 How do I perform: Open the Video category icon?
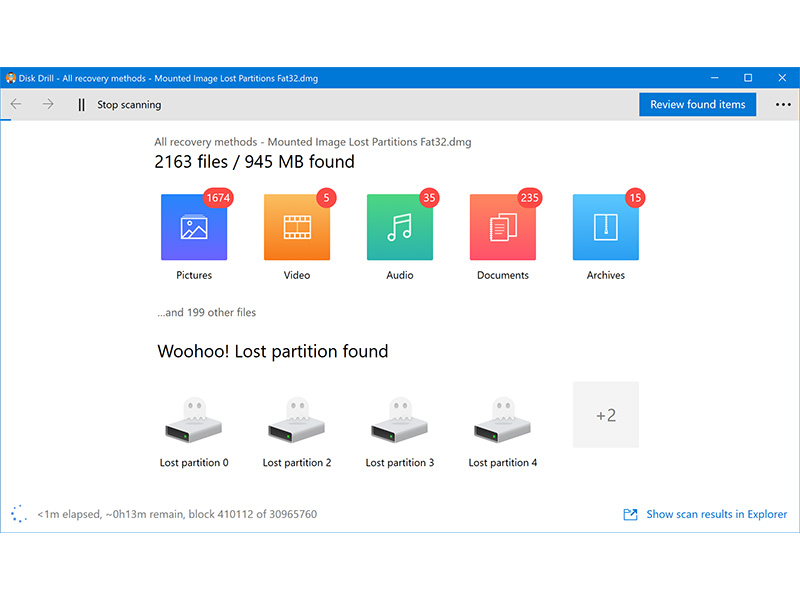(x=296, y=228)
